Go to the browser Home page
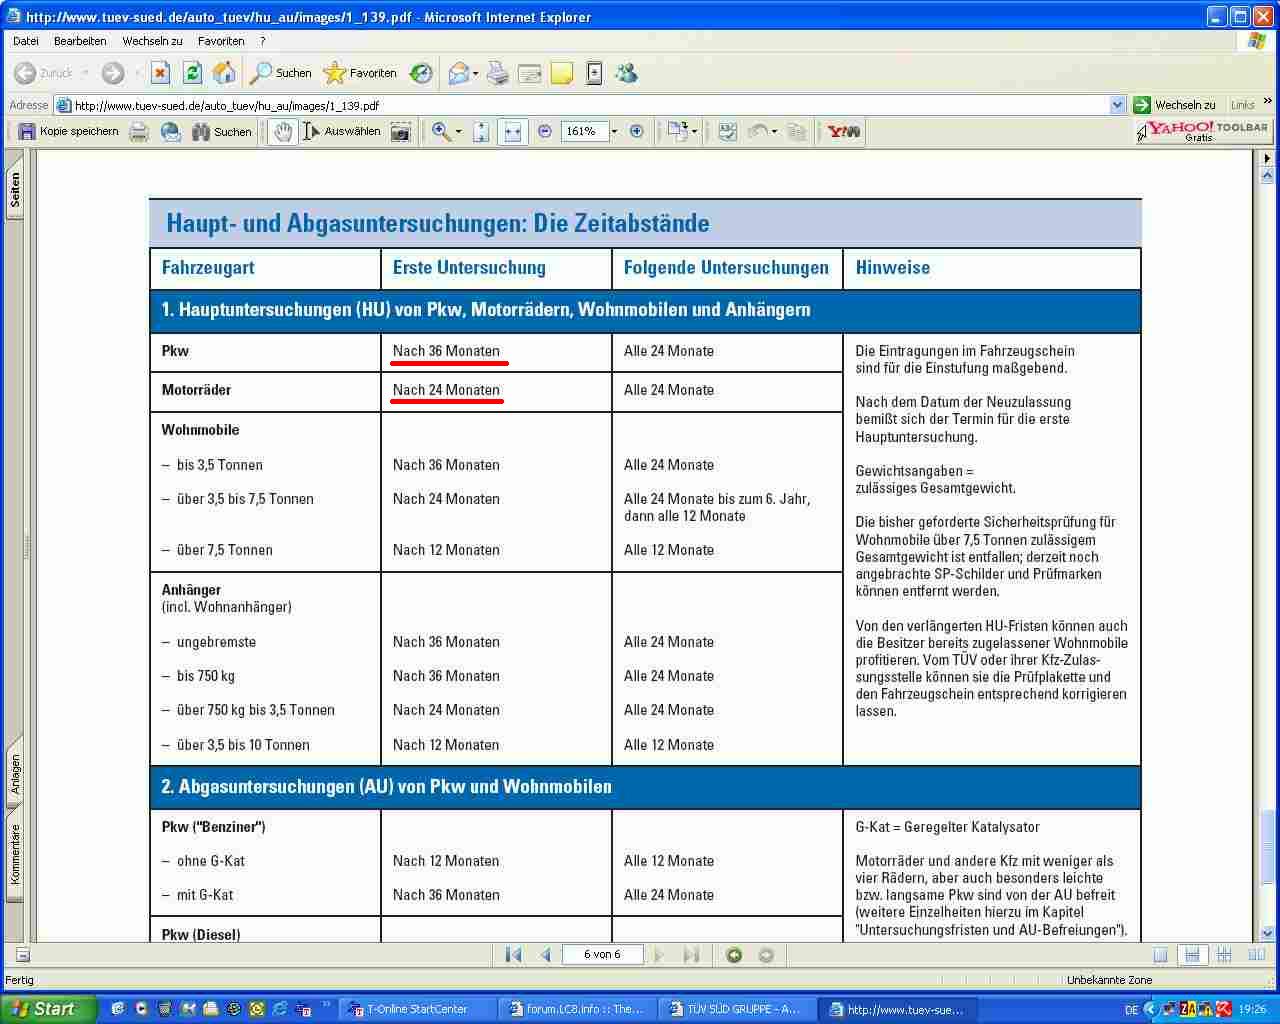The width and height of the screenshot is (1280, 1024). click(x=224, y=73)
